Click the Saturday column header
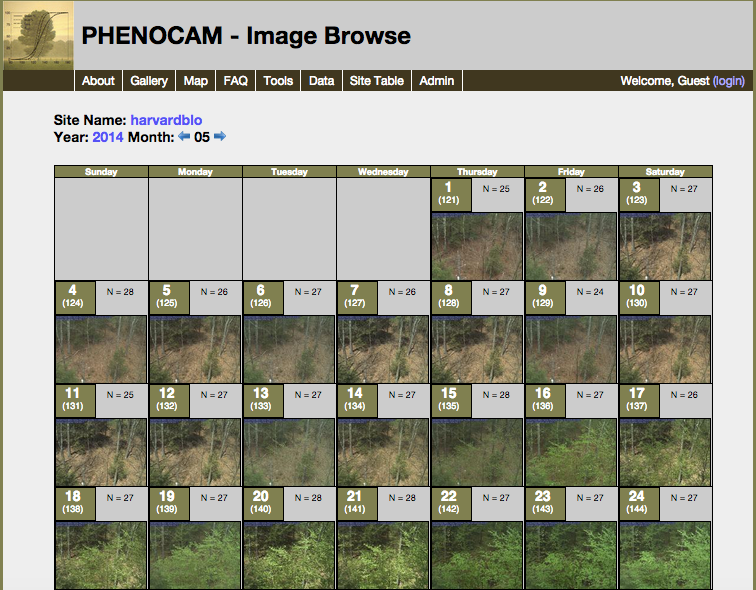The image size is (756, 590). pos(665,172)
